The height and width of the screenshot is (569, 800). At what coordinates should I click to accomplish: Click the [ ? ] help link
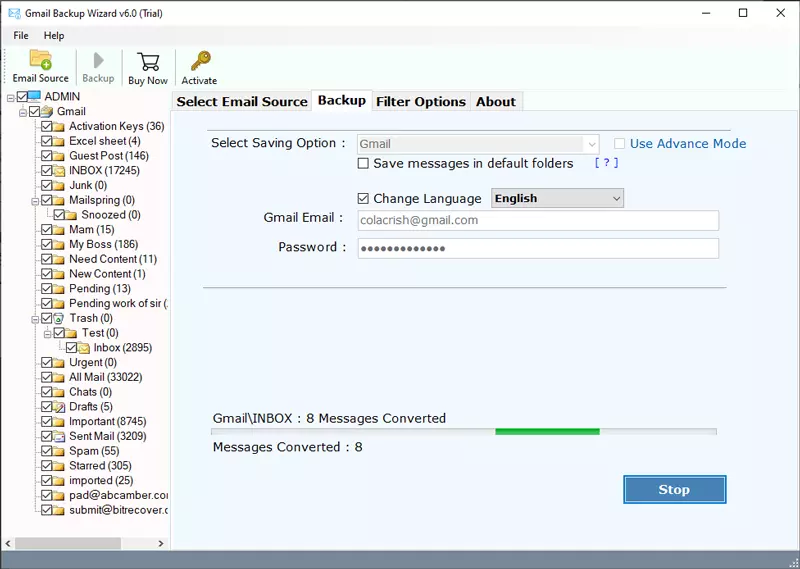point(606,163)
